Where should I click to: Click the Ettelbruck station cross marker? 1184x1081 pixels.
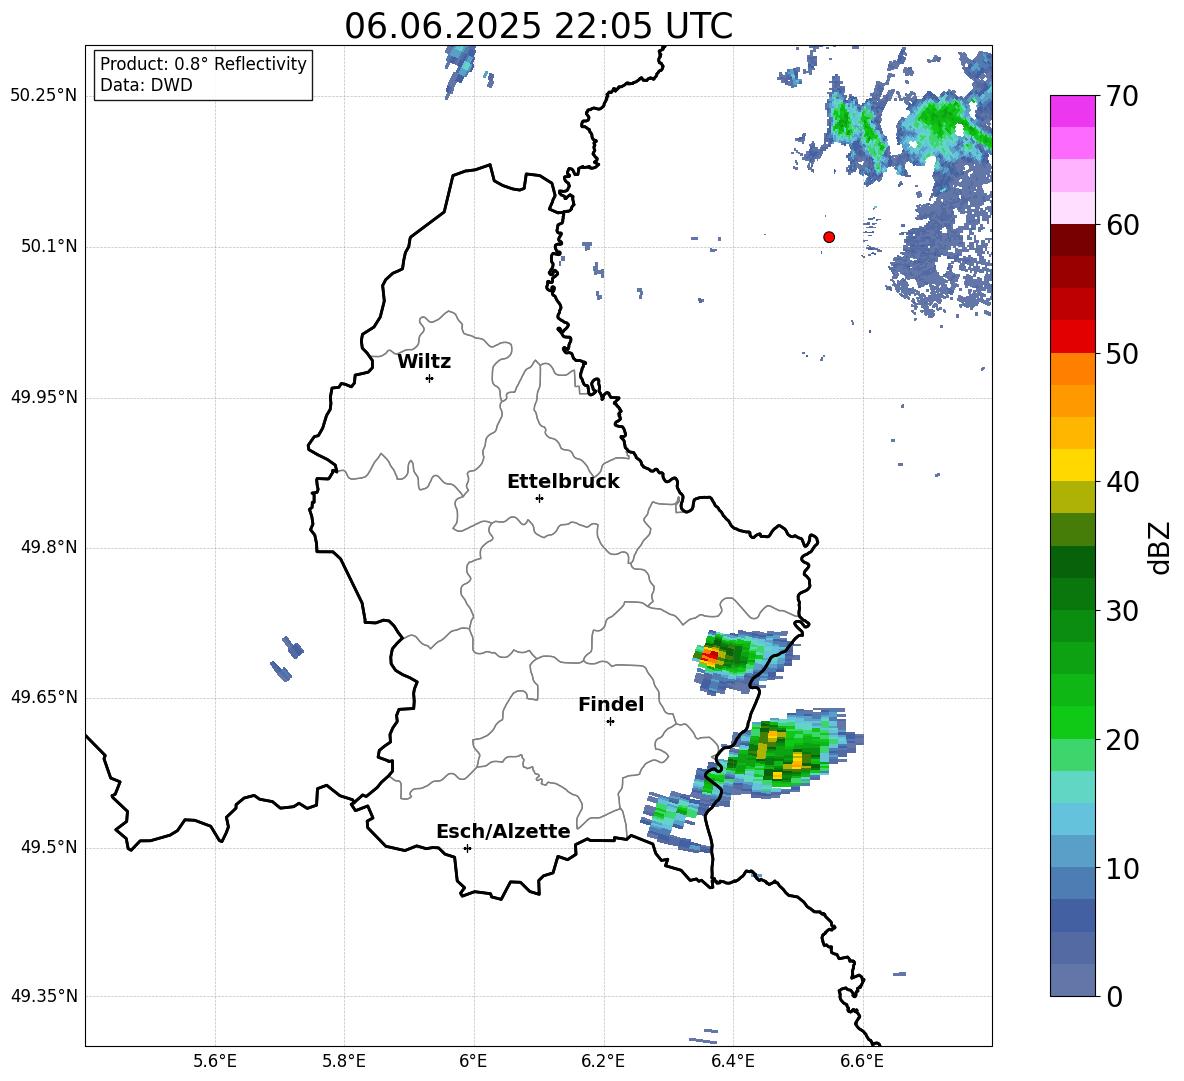point(539,498)
